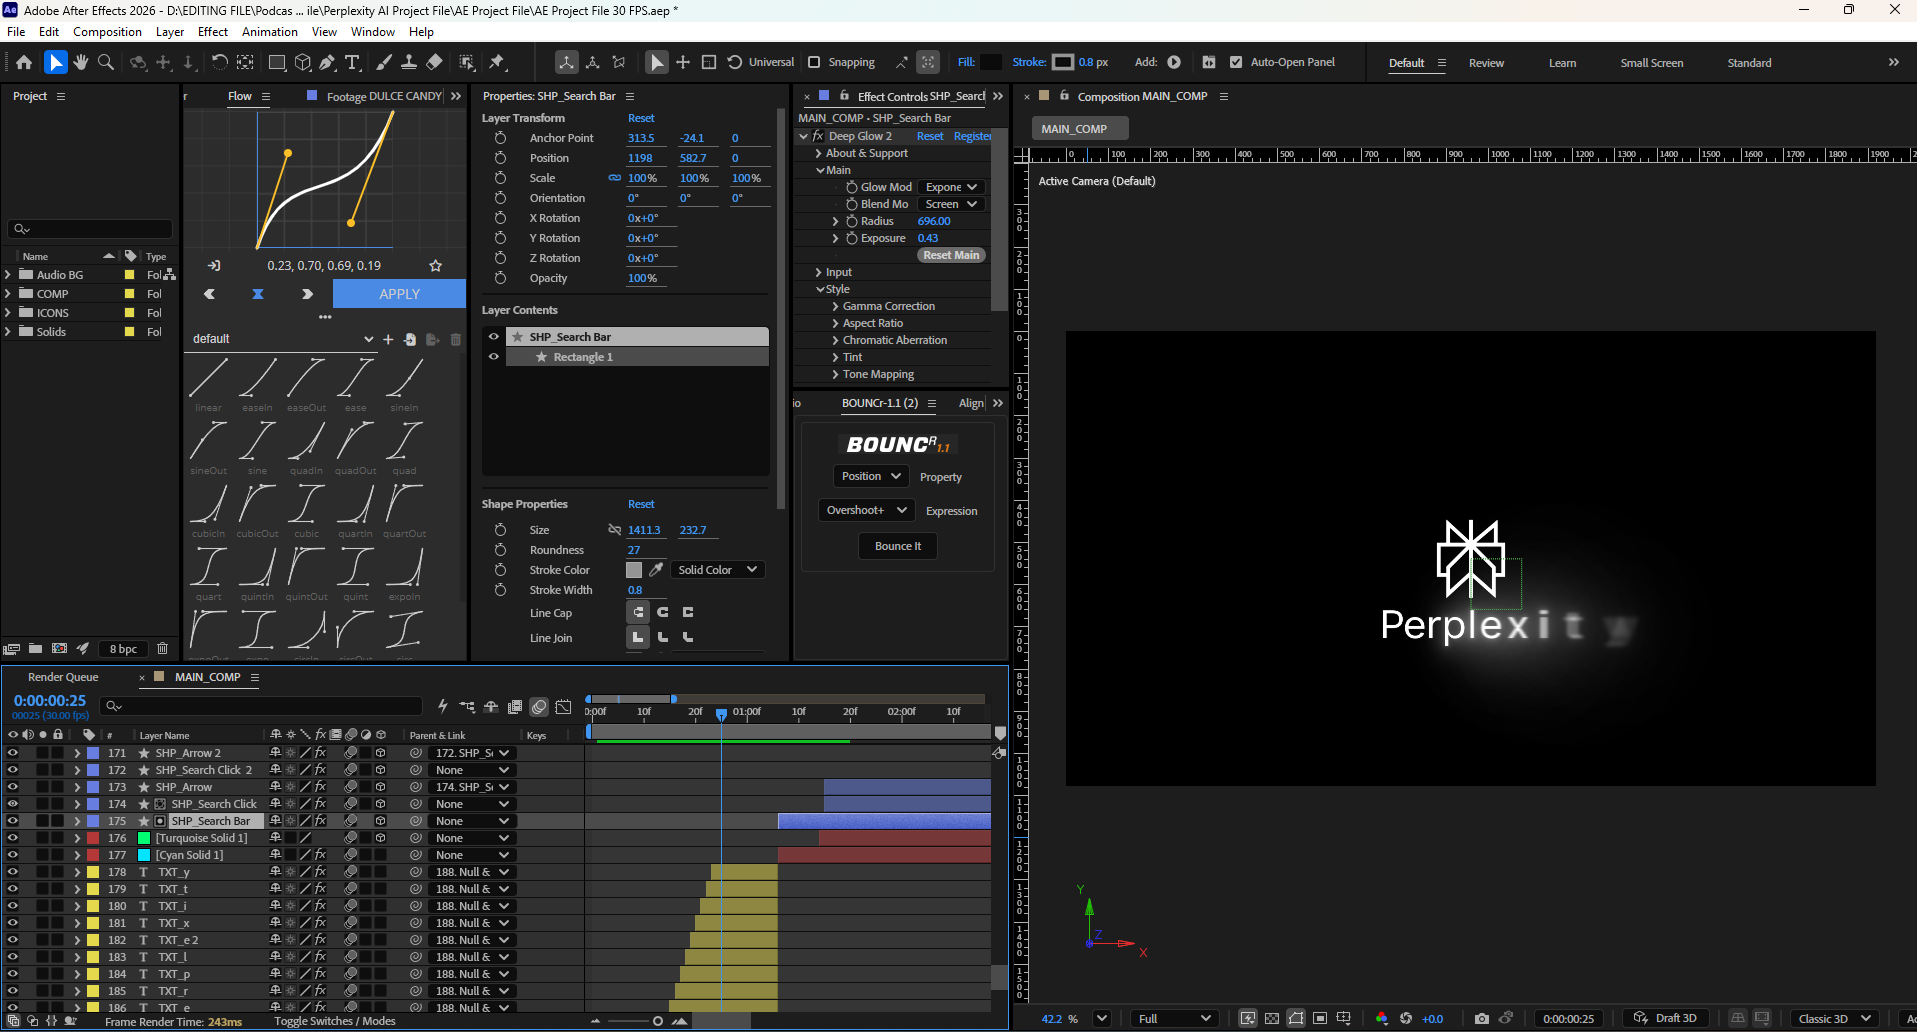
Task: Open the graph editor icon in timeline
Action: tap(563, 707)
